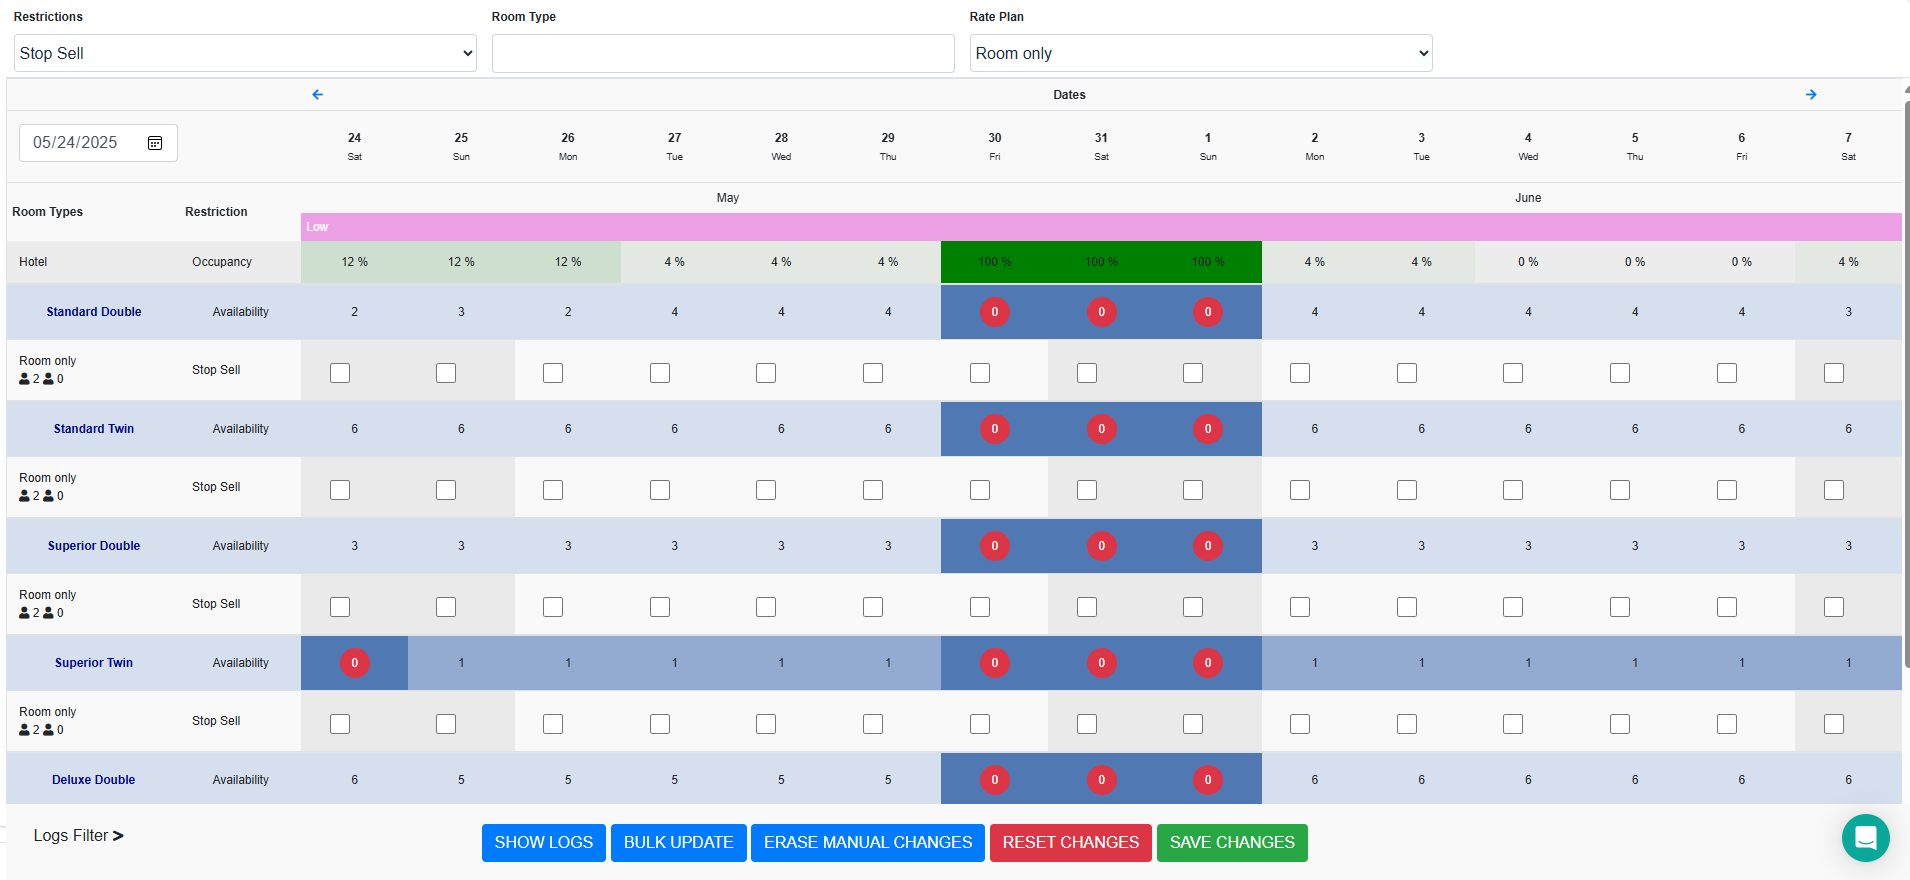
Task: Open the chat support bubble icon
Action: pyautogui.click(x=1865, y=838)
